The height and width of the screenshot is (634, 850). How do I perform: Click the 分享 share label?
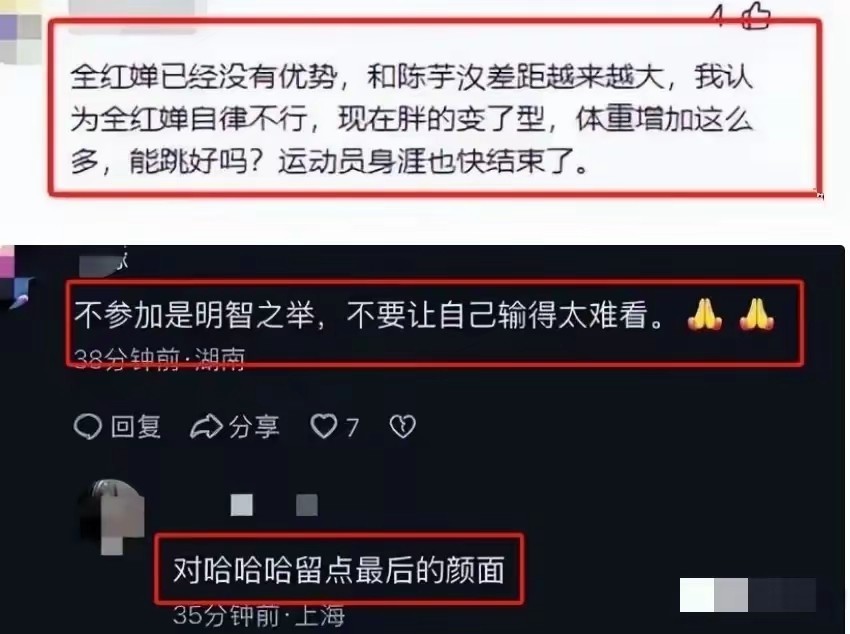(254, 426)
